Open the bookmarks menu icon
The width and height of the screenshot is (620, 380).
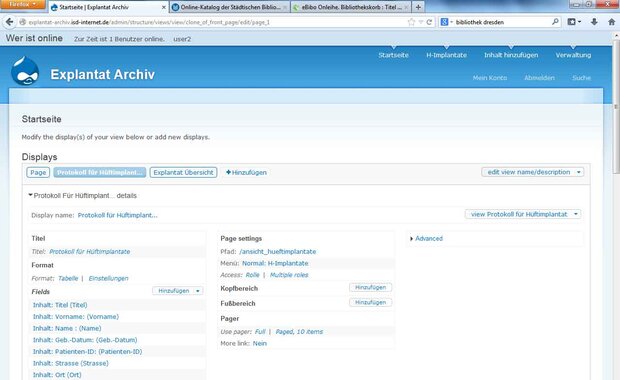574,22
